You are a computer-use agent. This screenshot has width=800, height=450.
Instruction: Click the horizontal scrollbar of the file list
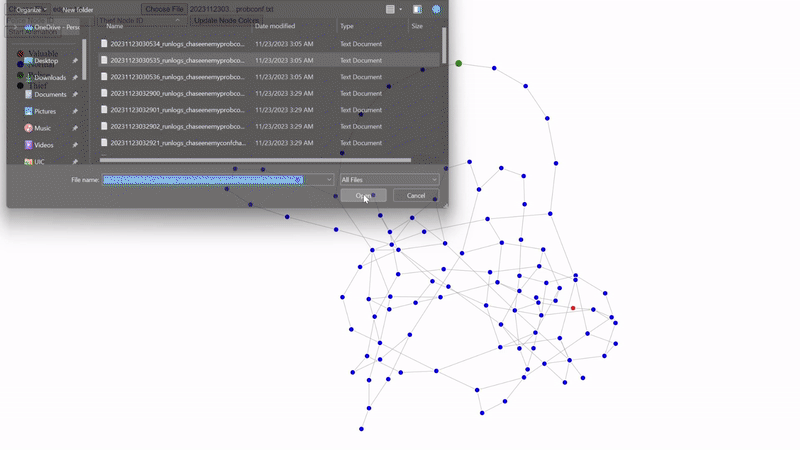pyautogui.click(x=255, y=160)
